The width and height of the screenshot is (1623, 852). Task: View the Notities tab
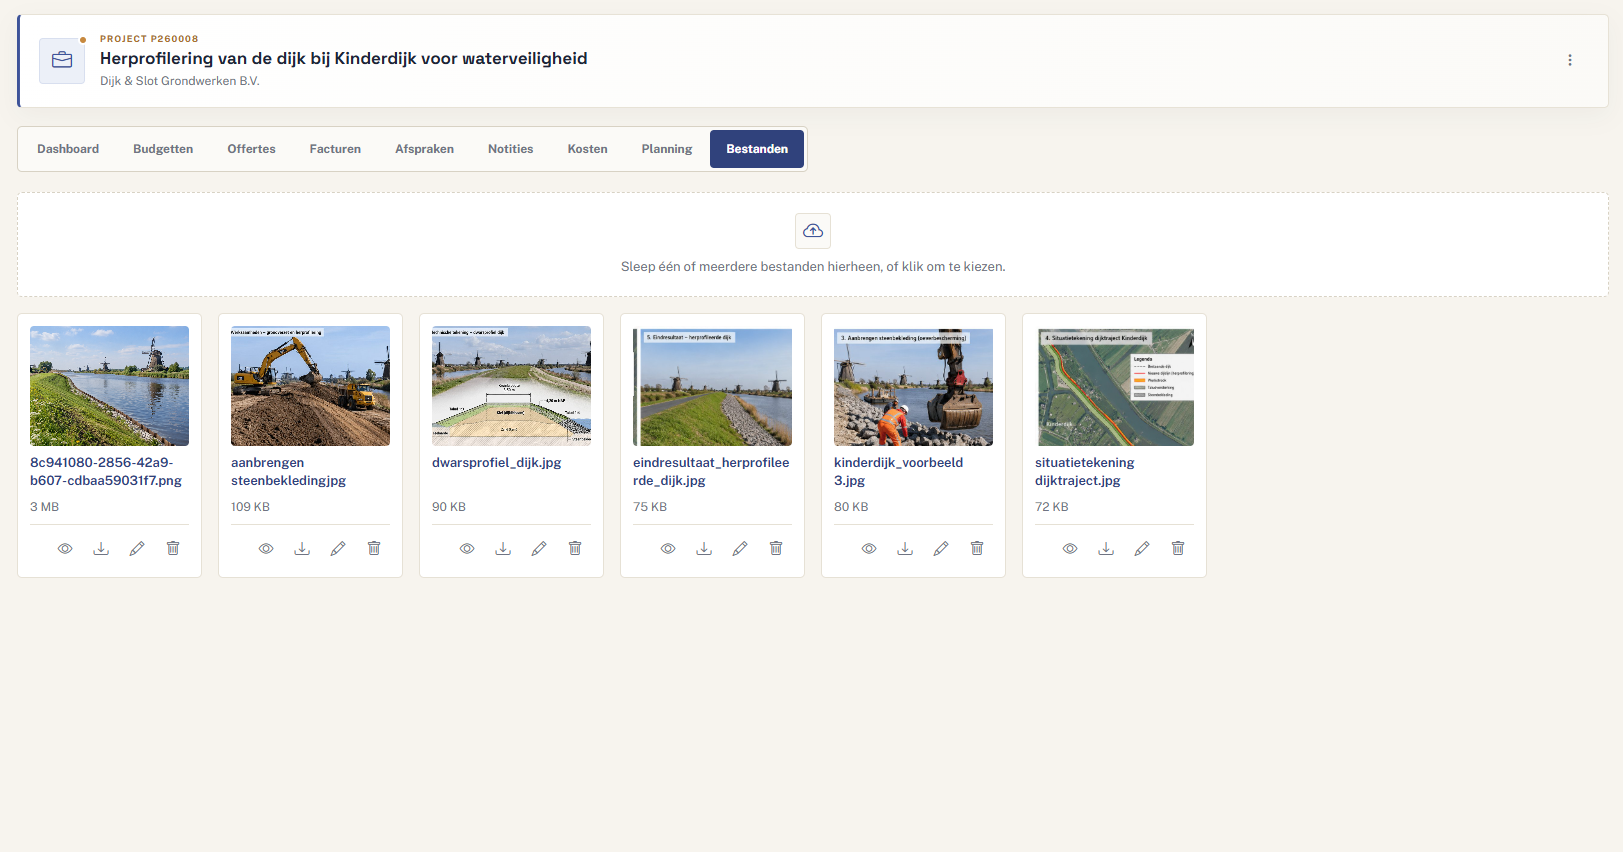coord(510,149)
